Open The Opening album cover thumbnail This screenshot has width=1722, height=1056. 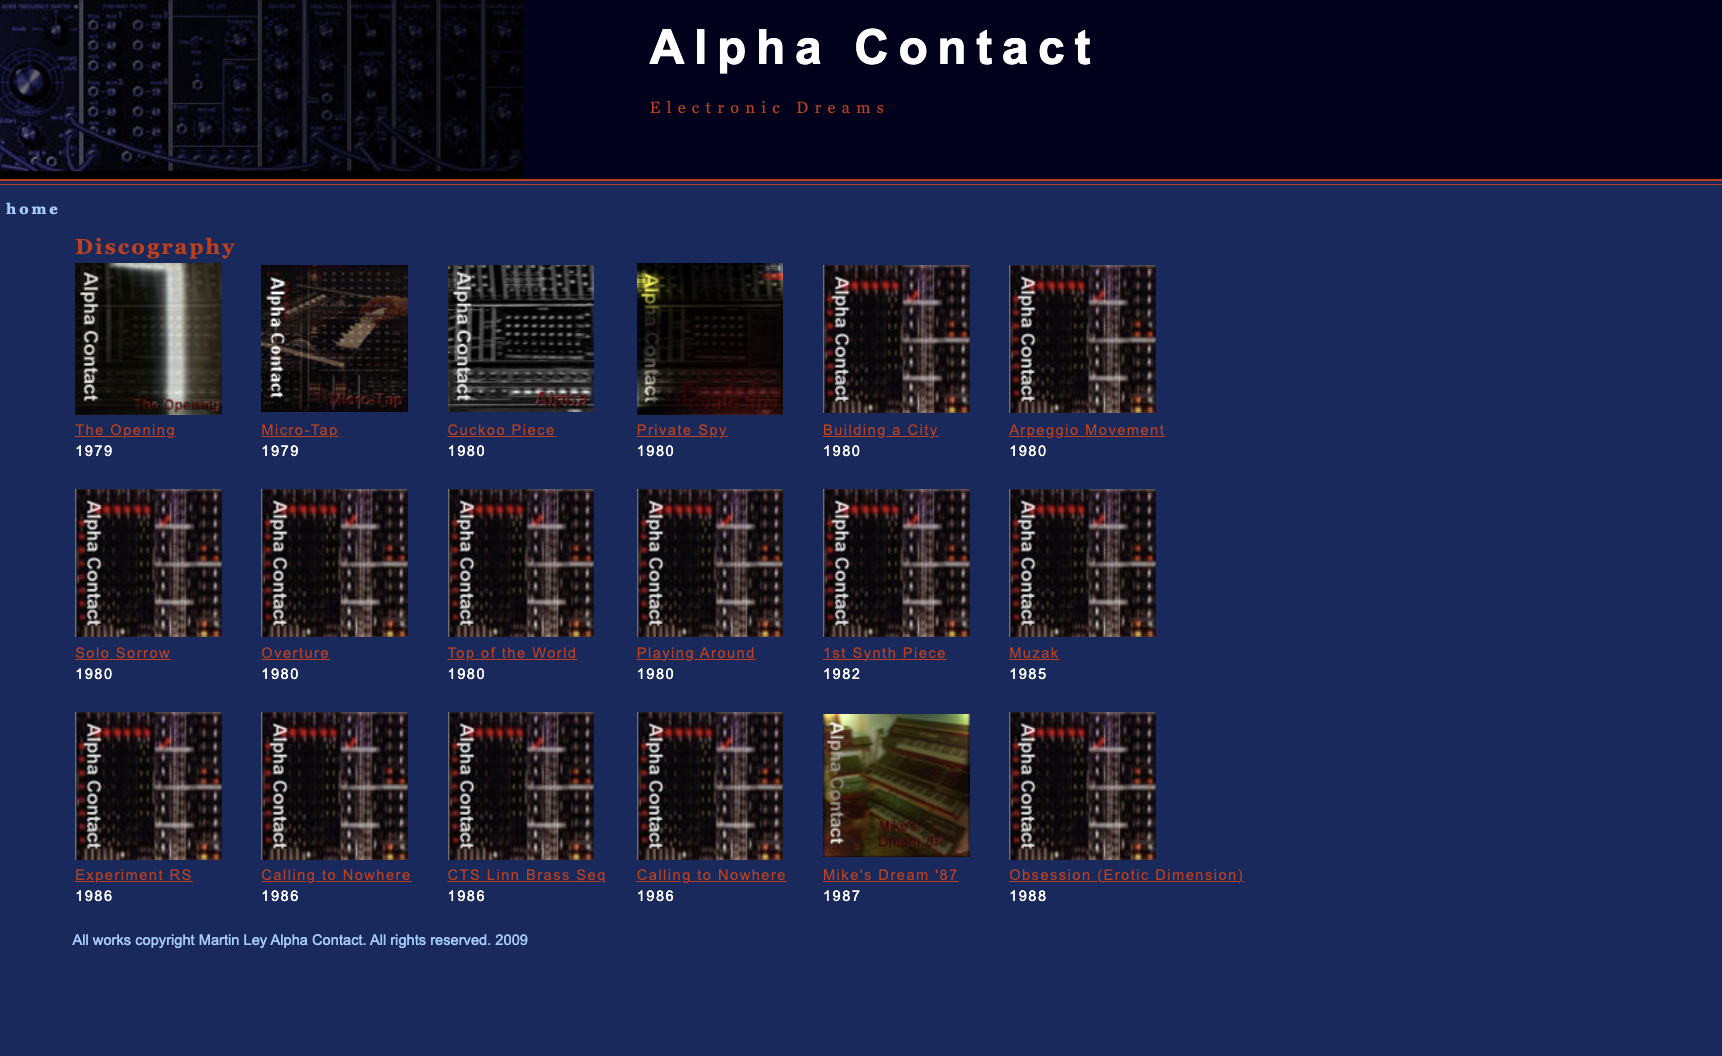[x=148, y=339]
